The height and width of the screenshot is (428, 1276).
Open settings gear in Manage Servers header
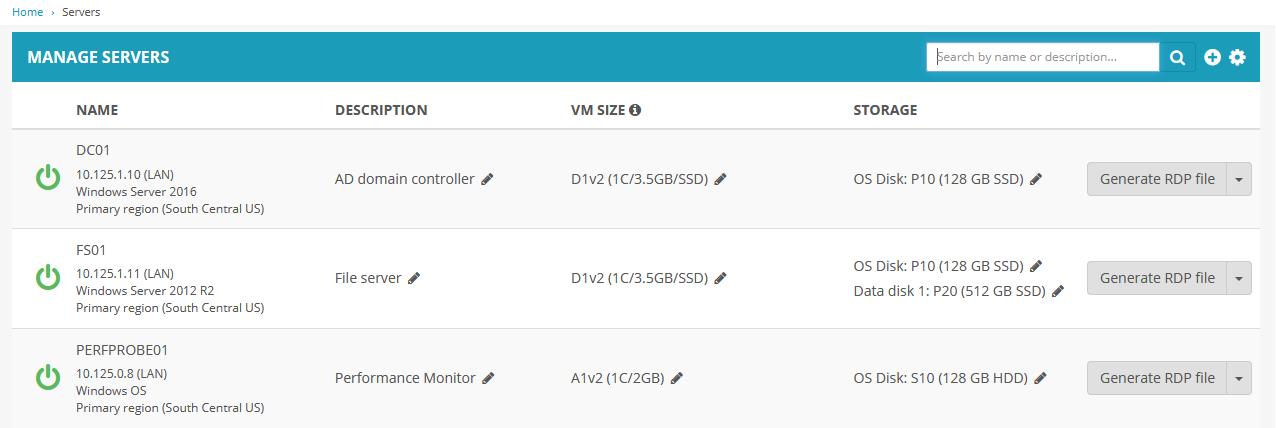pyautogui.click(x=1237, y=57)
